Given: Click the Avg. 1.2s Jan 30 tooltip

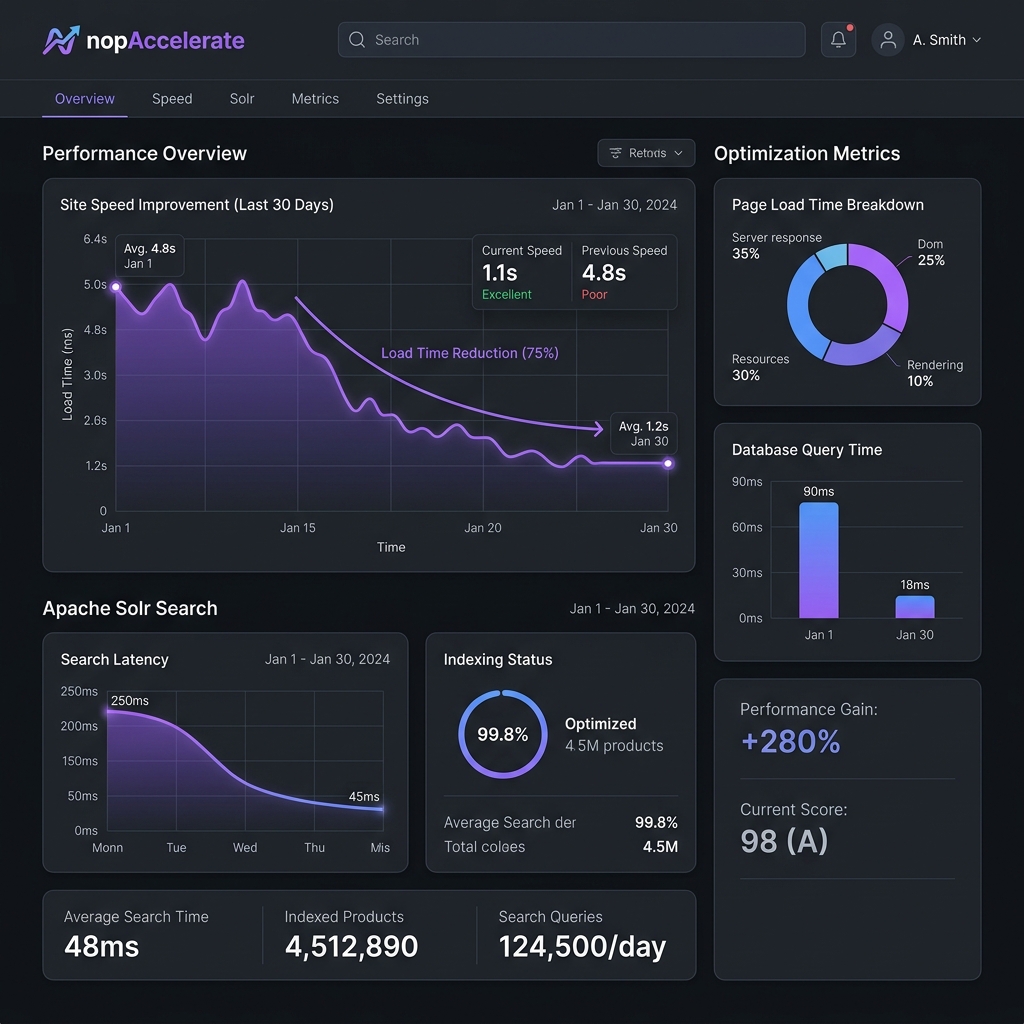Looking at the screenshot, I should (643, 433).
